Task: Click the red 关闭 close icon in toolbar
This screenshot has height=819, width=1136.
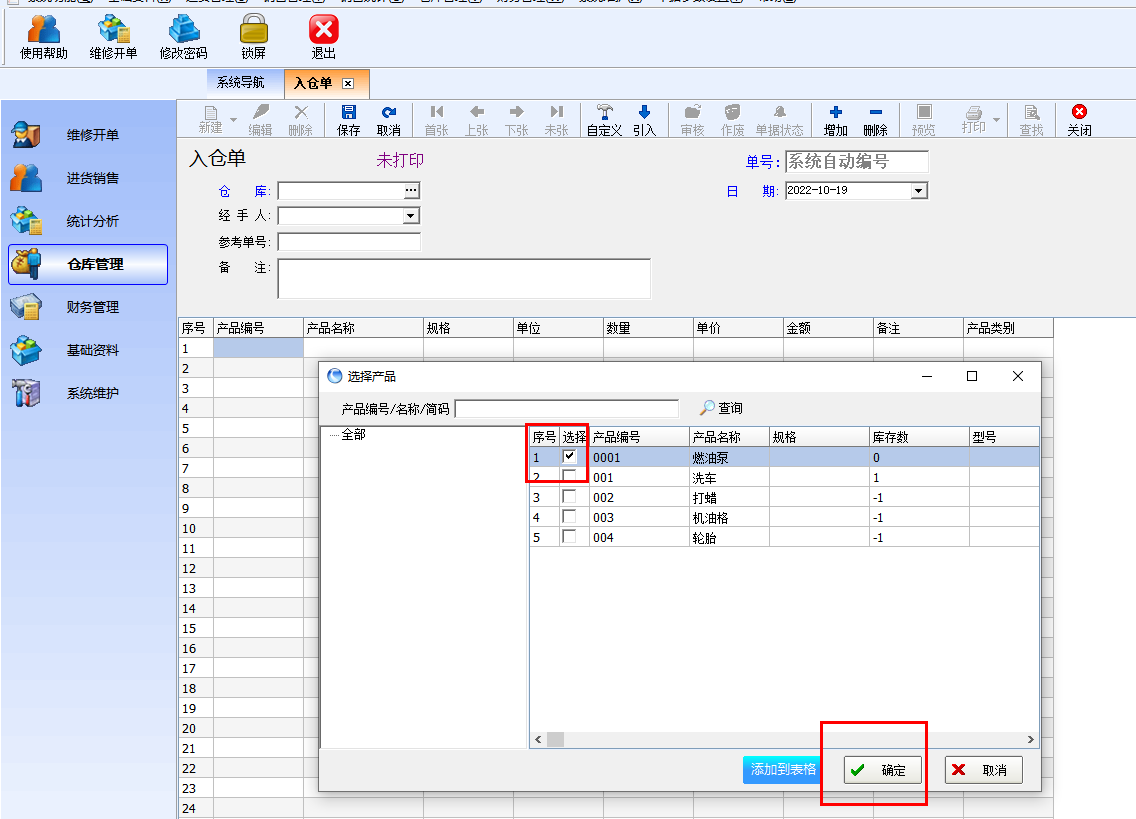Action: (1079, 120)
